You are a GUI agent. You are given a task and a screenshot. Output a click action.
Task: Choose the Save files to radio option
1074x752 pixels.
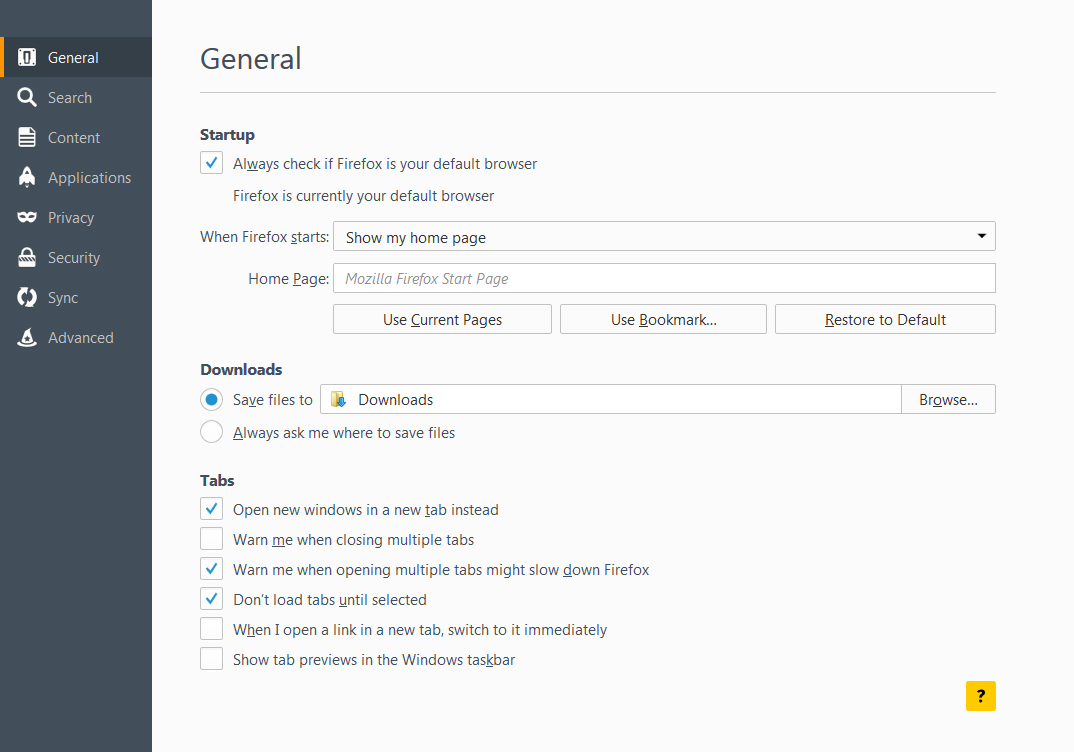coord(211,399)
